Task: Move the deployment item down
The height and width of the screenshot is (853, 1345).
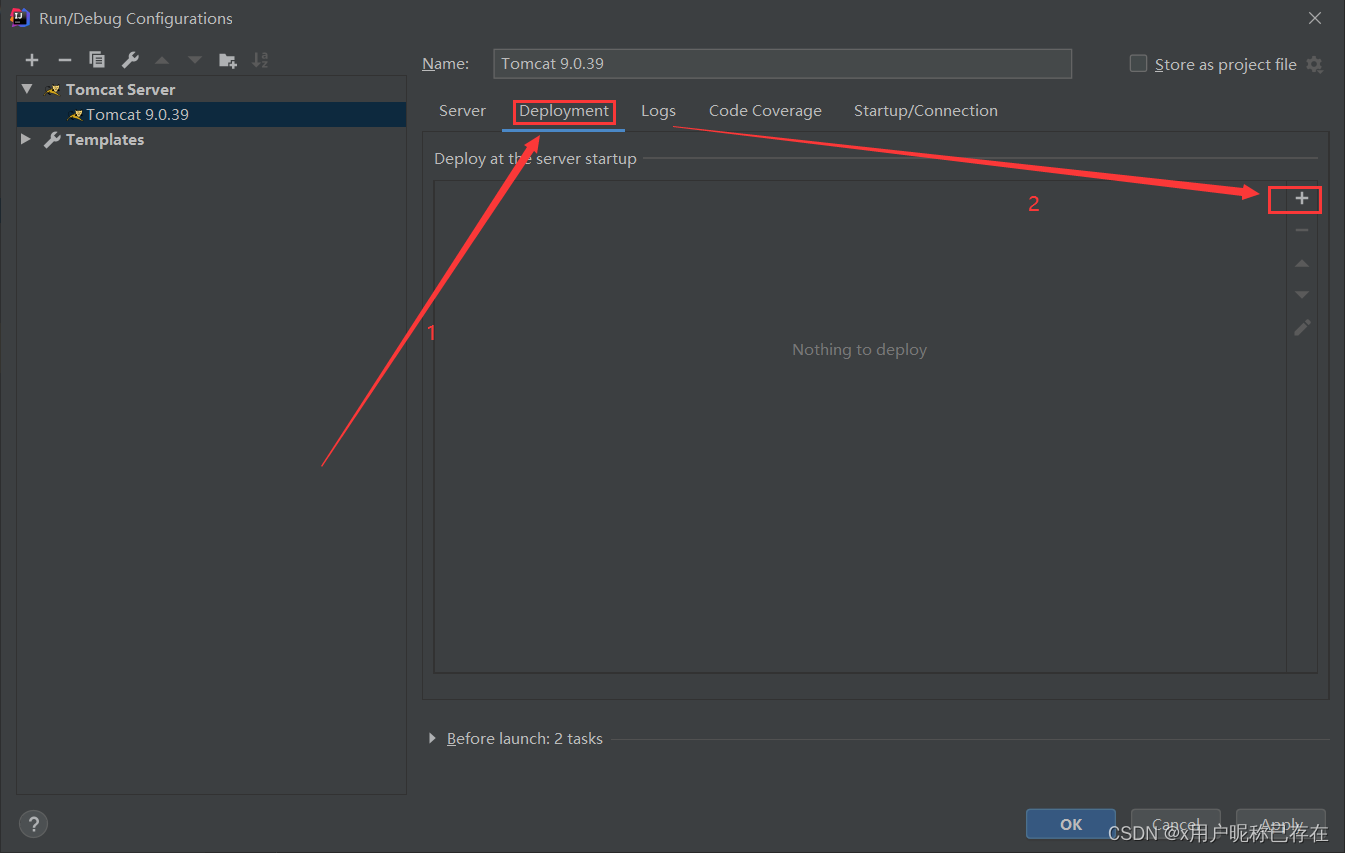Action: pos(1302,295)
